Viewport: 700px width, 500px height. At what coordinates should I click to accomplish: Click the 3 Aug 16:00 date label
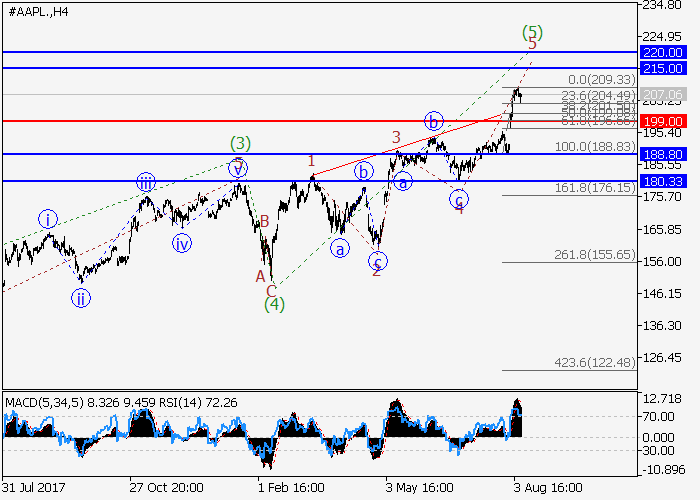548,487
